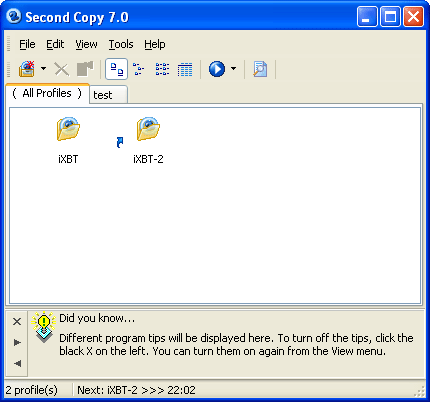
Task: Click the window resize grip corner
Action: 420,391
